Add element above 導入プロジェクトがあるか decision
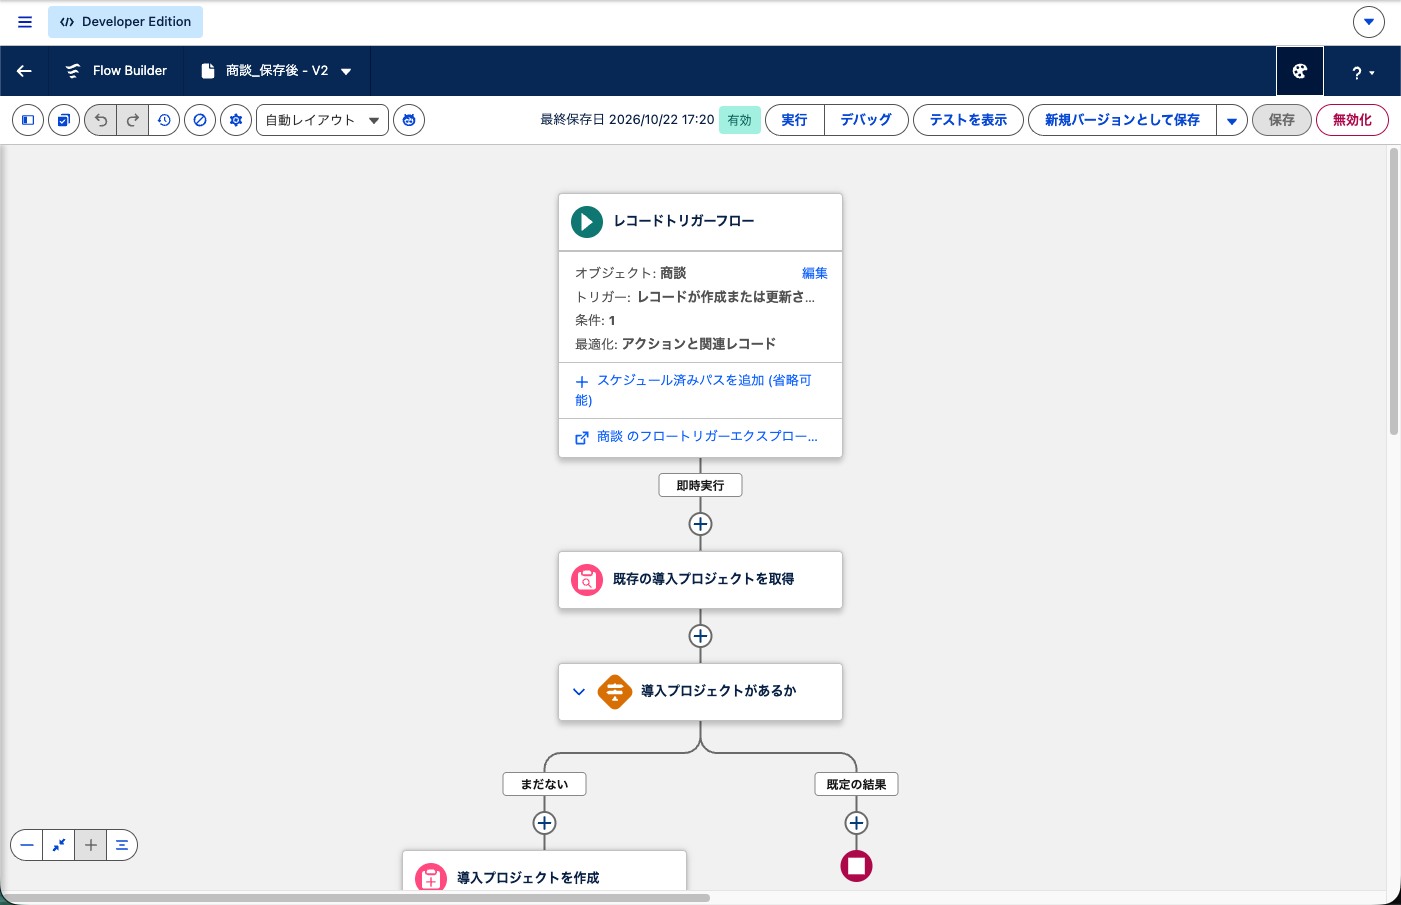Viewport: 1401px width, 905px height. [x=701, y=636]
